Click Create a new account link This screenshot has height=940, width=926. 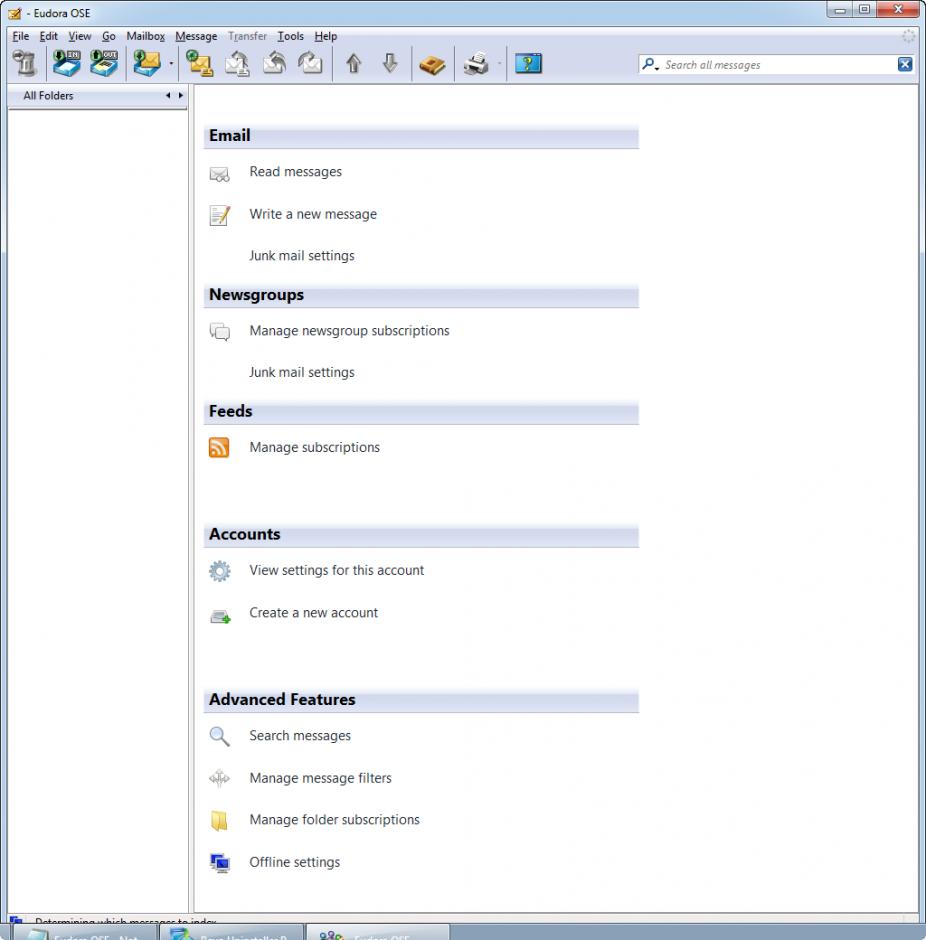[x=313, y=613]
